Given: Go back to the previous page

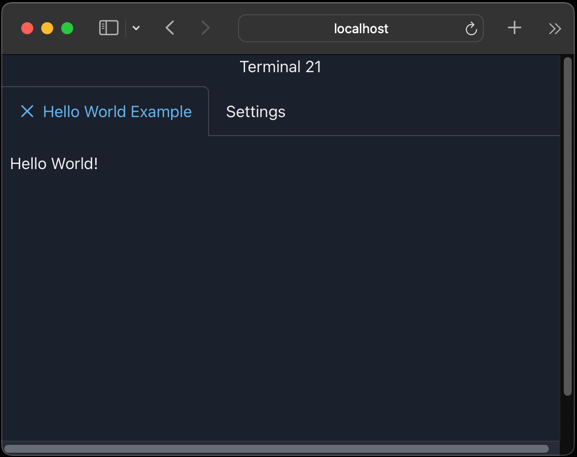Looking at the screenshot, I should pyautogui.click(x=170, y=28).
